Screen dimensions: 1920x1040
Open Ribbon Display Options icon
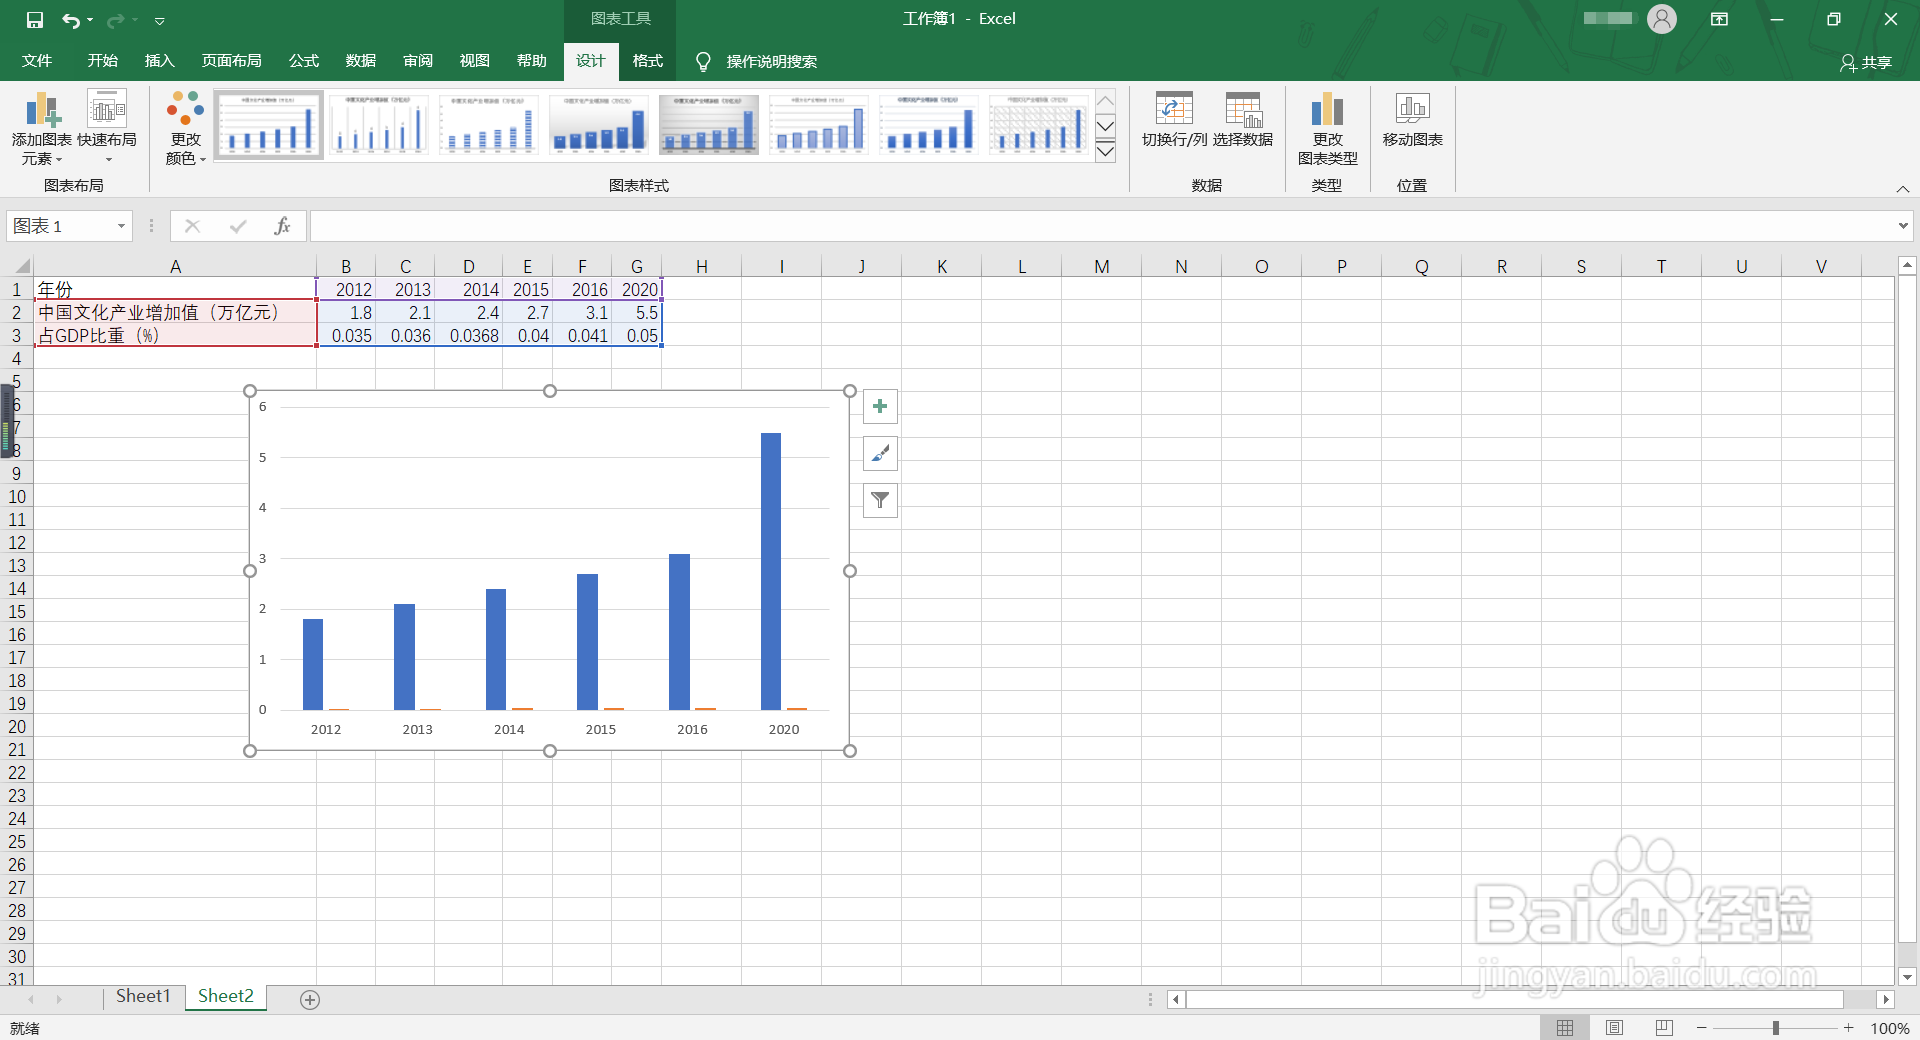point(1720,19)
